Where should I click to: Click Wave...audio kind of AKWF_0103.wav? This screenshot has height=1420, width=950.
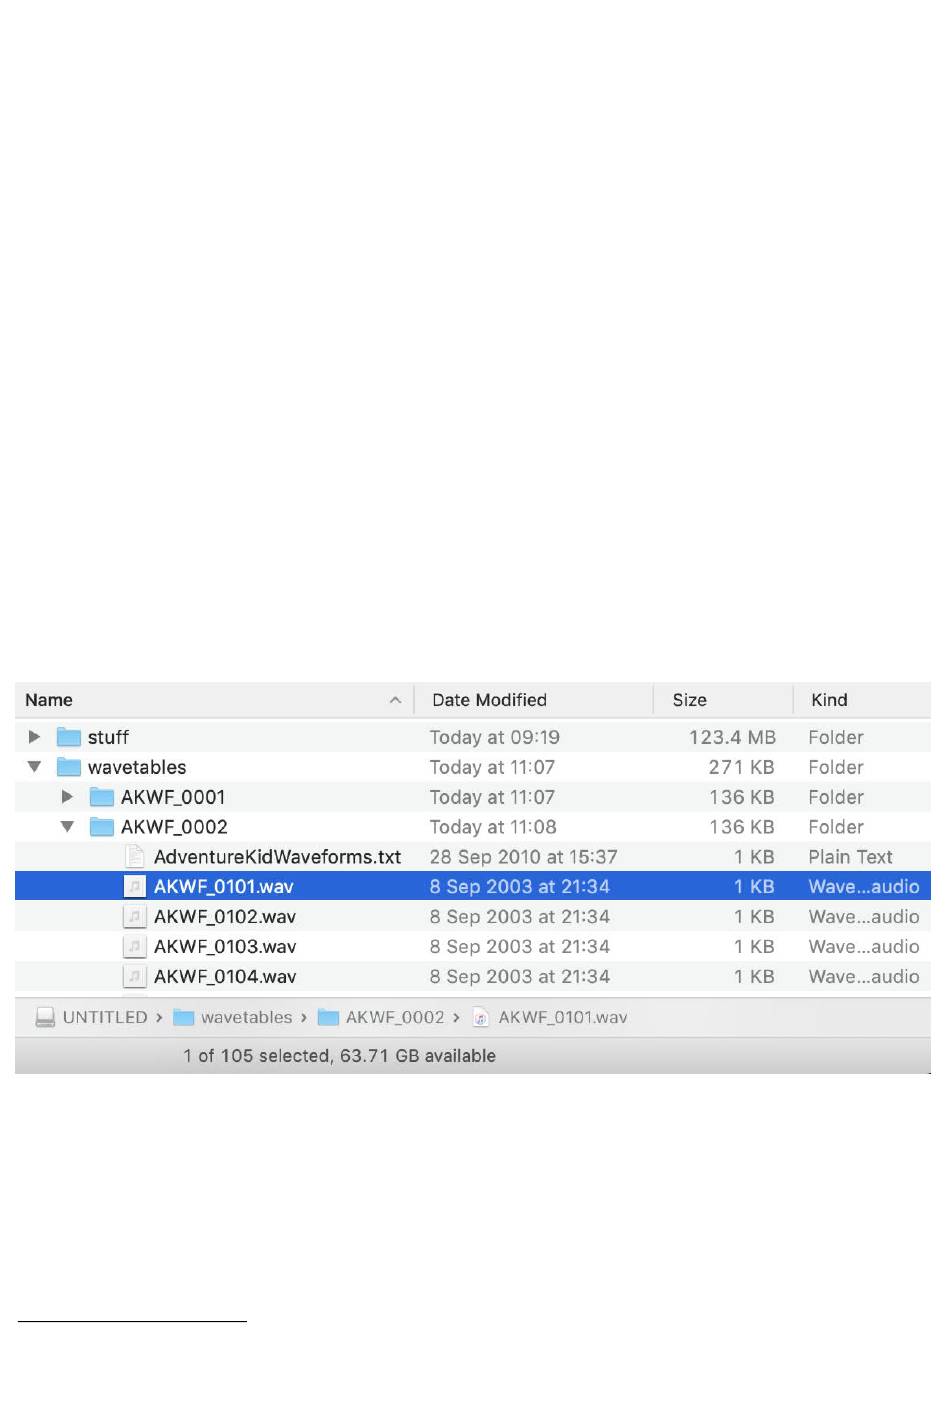click(864, 946)
